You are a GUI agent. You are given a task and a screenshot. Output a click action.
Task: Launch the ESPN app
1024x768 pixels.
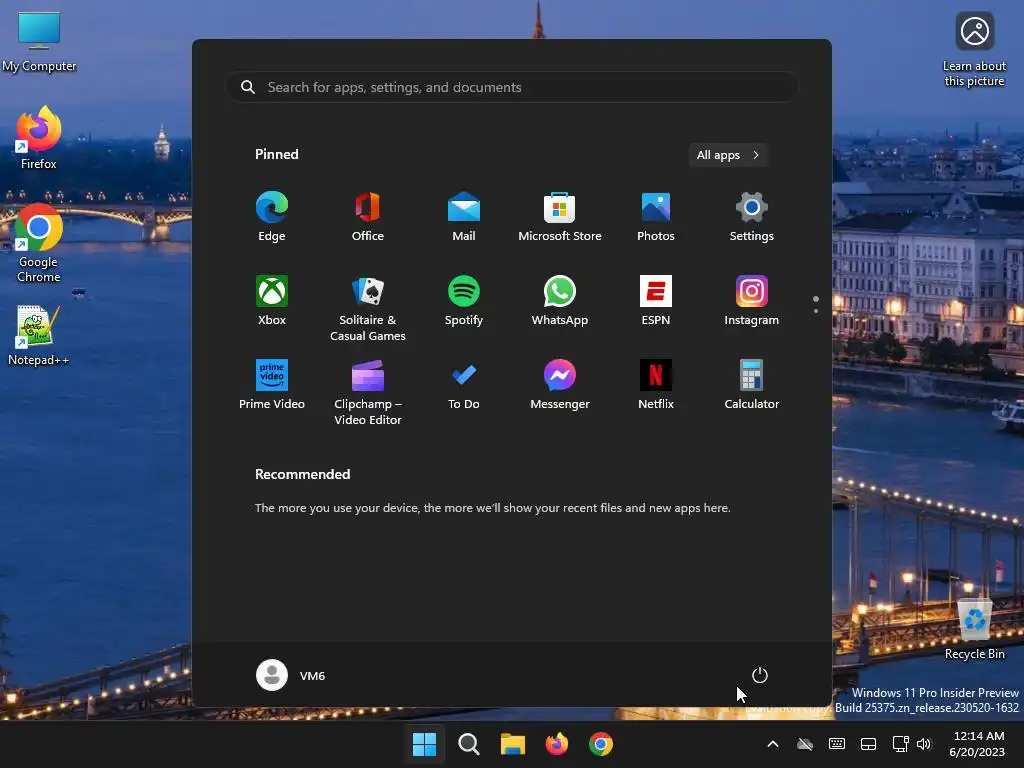(656, 301)
